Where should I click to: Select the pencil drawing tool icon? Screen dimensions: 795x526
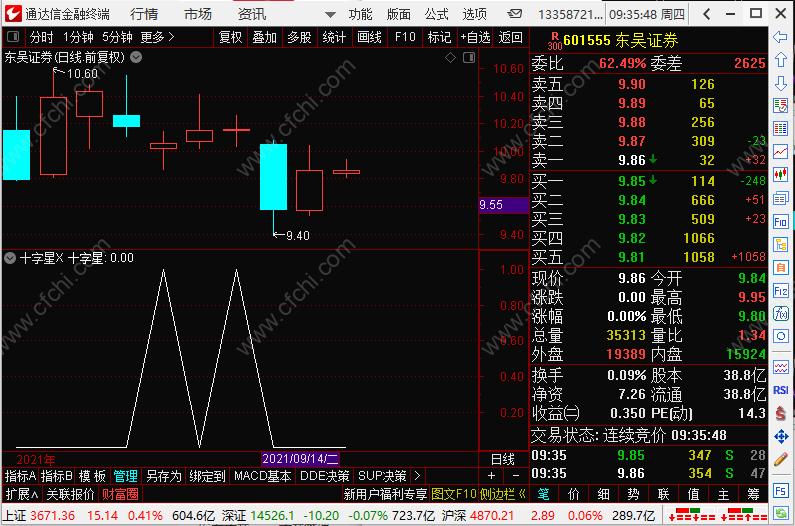[780, 460]
